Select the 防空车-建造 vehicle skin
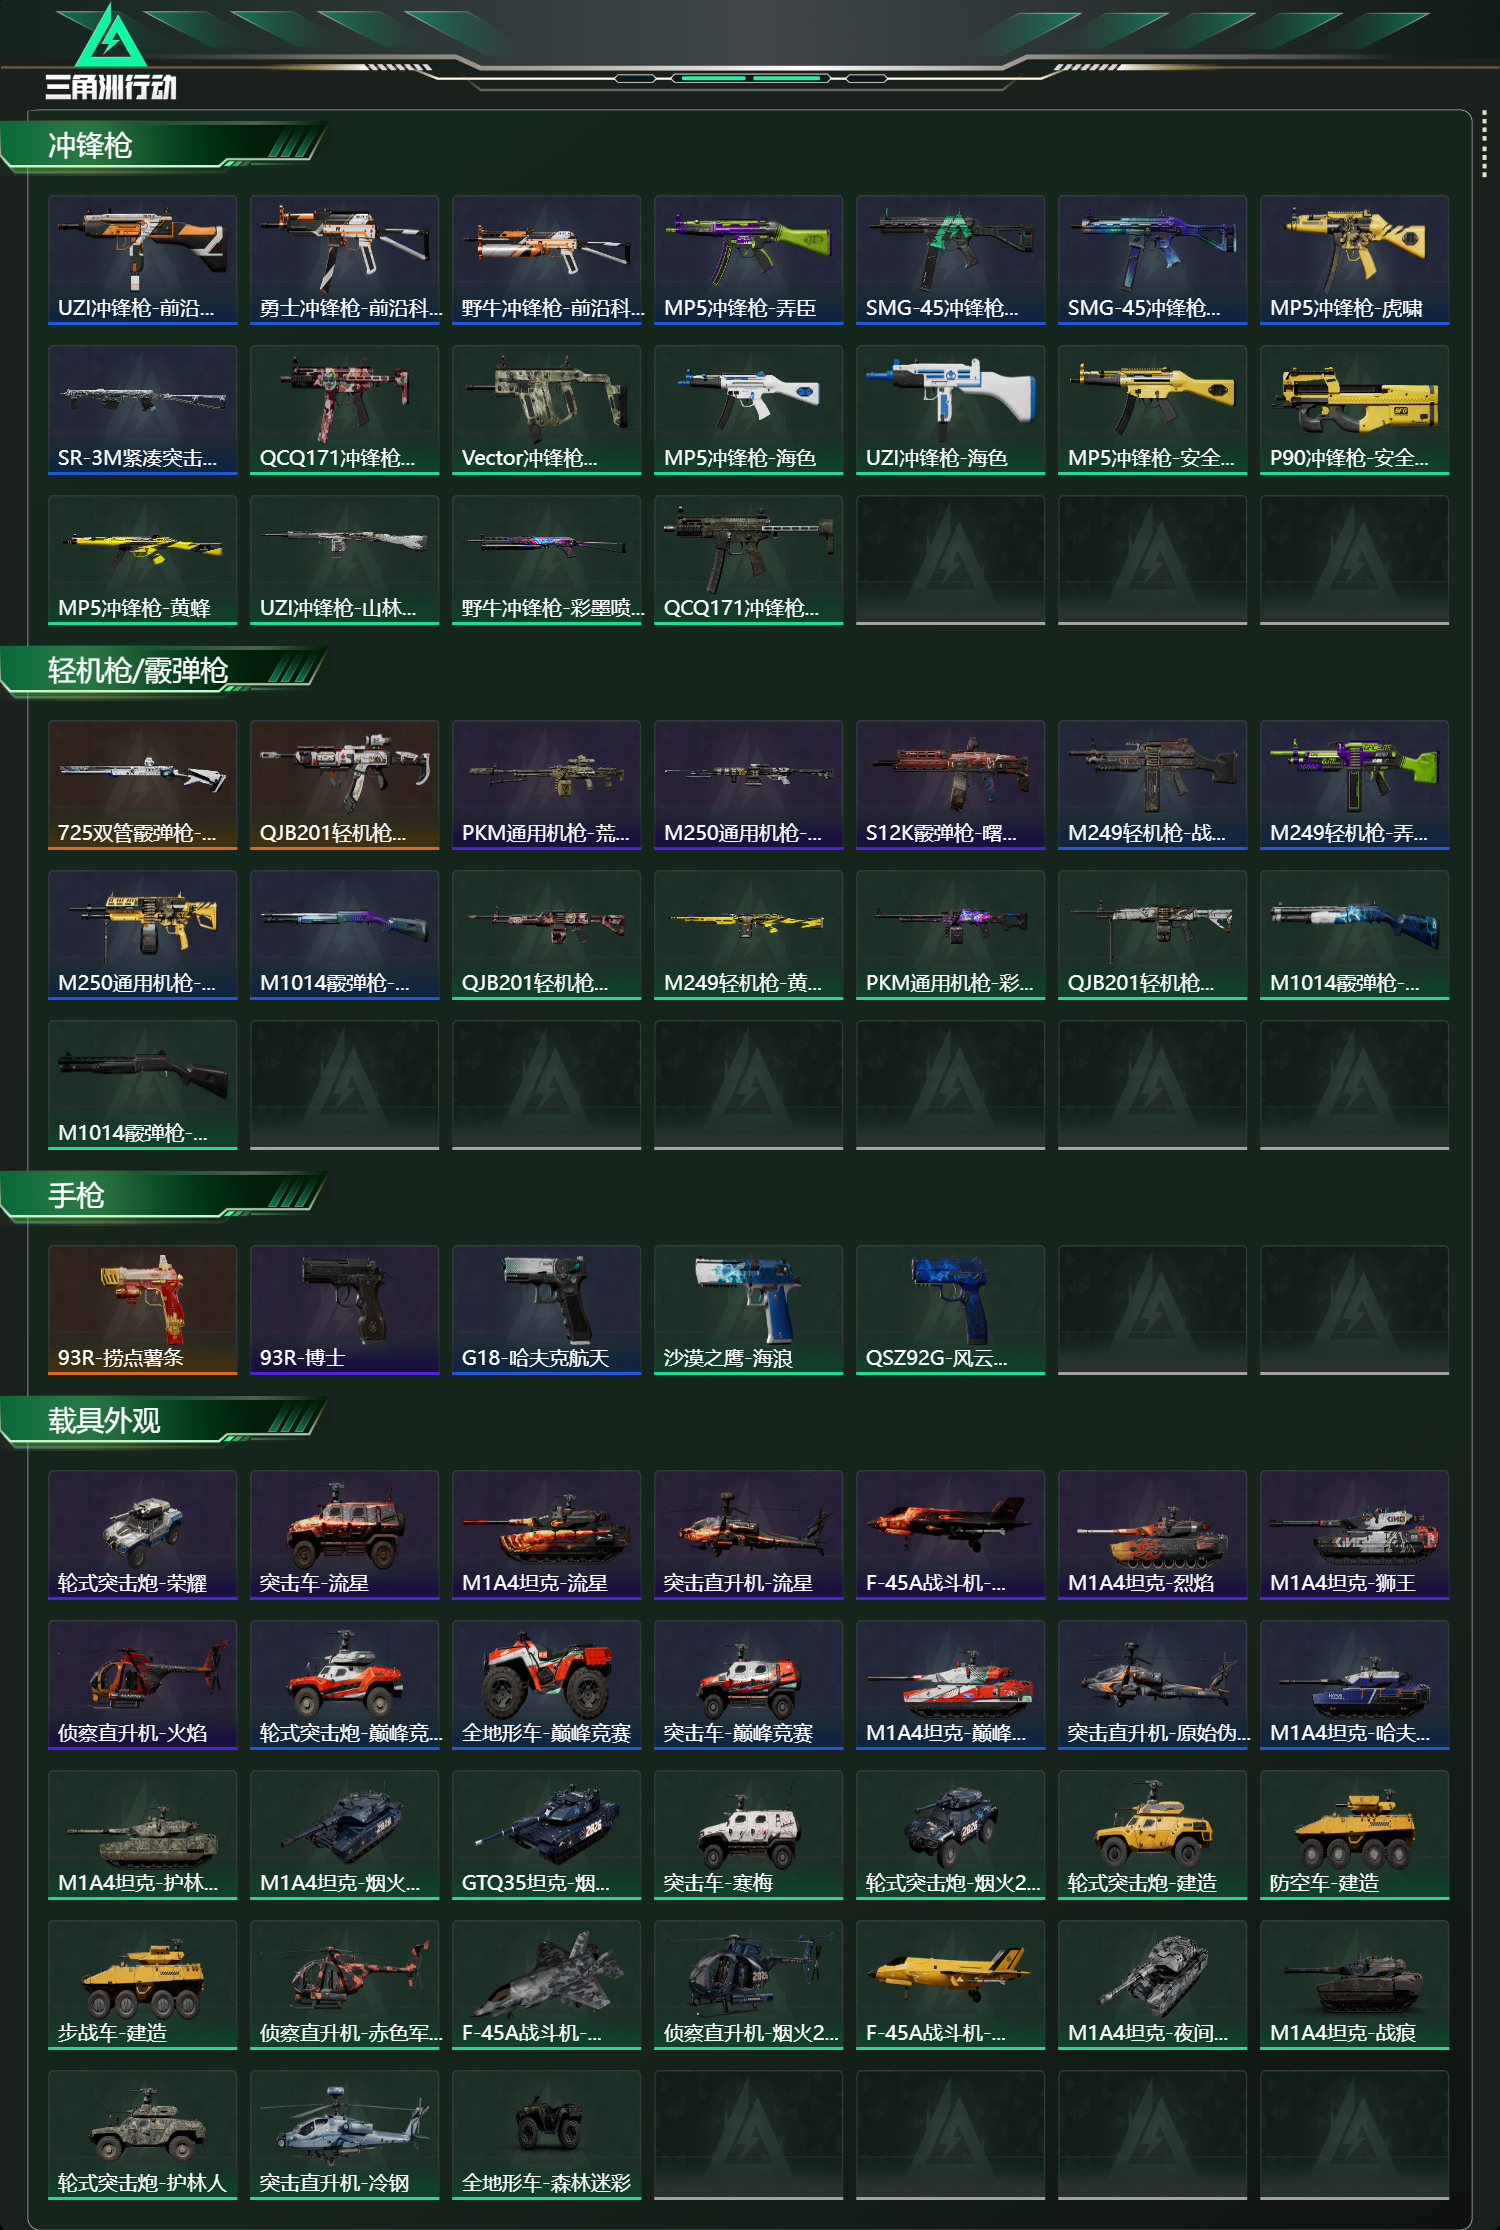1500x2230 pixels. 1354,1835
